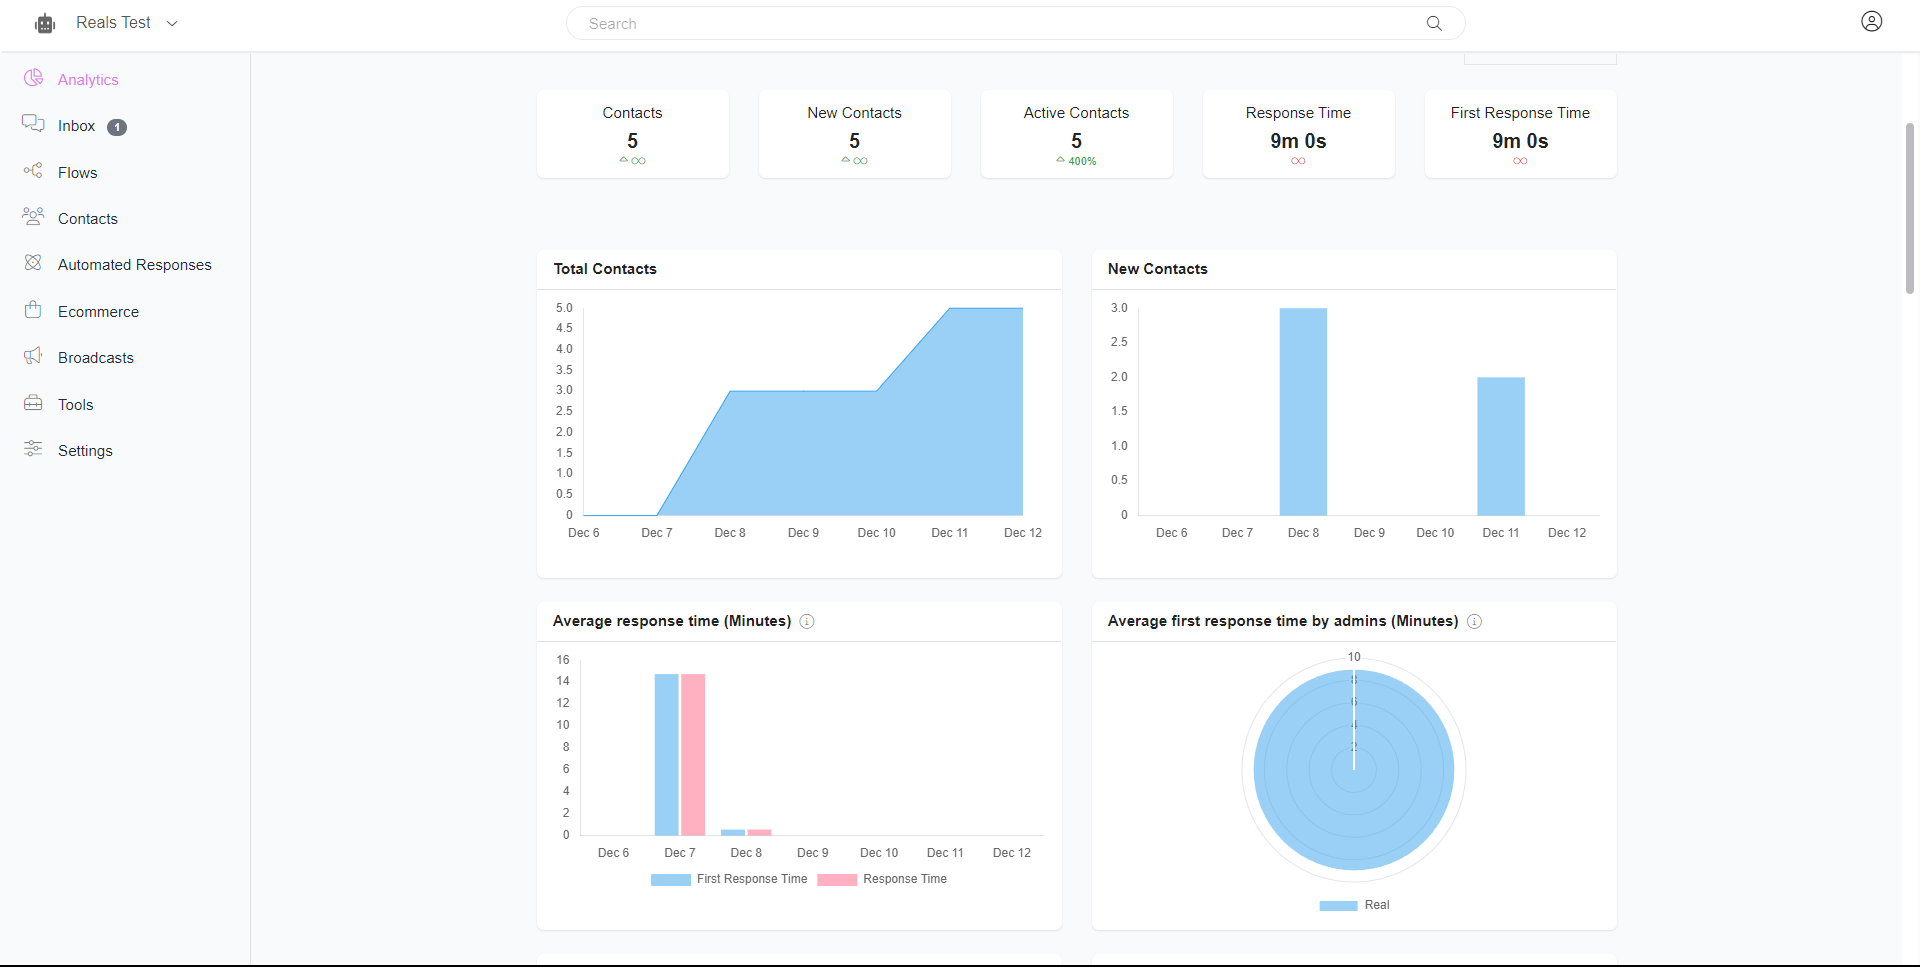The width and height of the screenshot is (1920, 967).
Task: Expand the Reals Test workspace dropdown
Action: [172, 23]
